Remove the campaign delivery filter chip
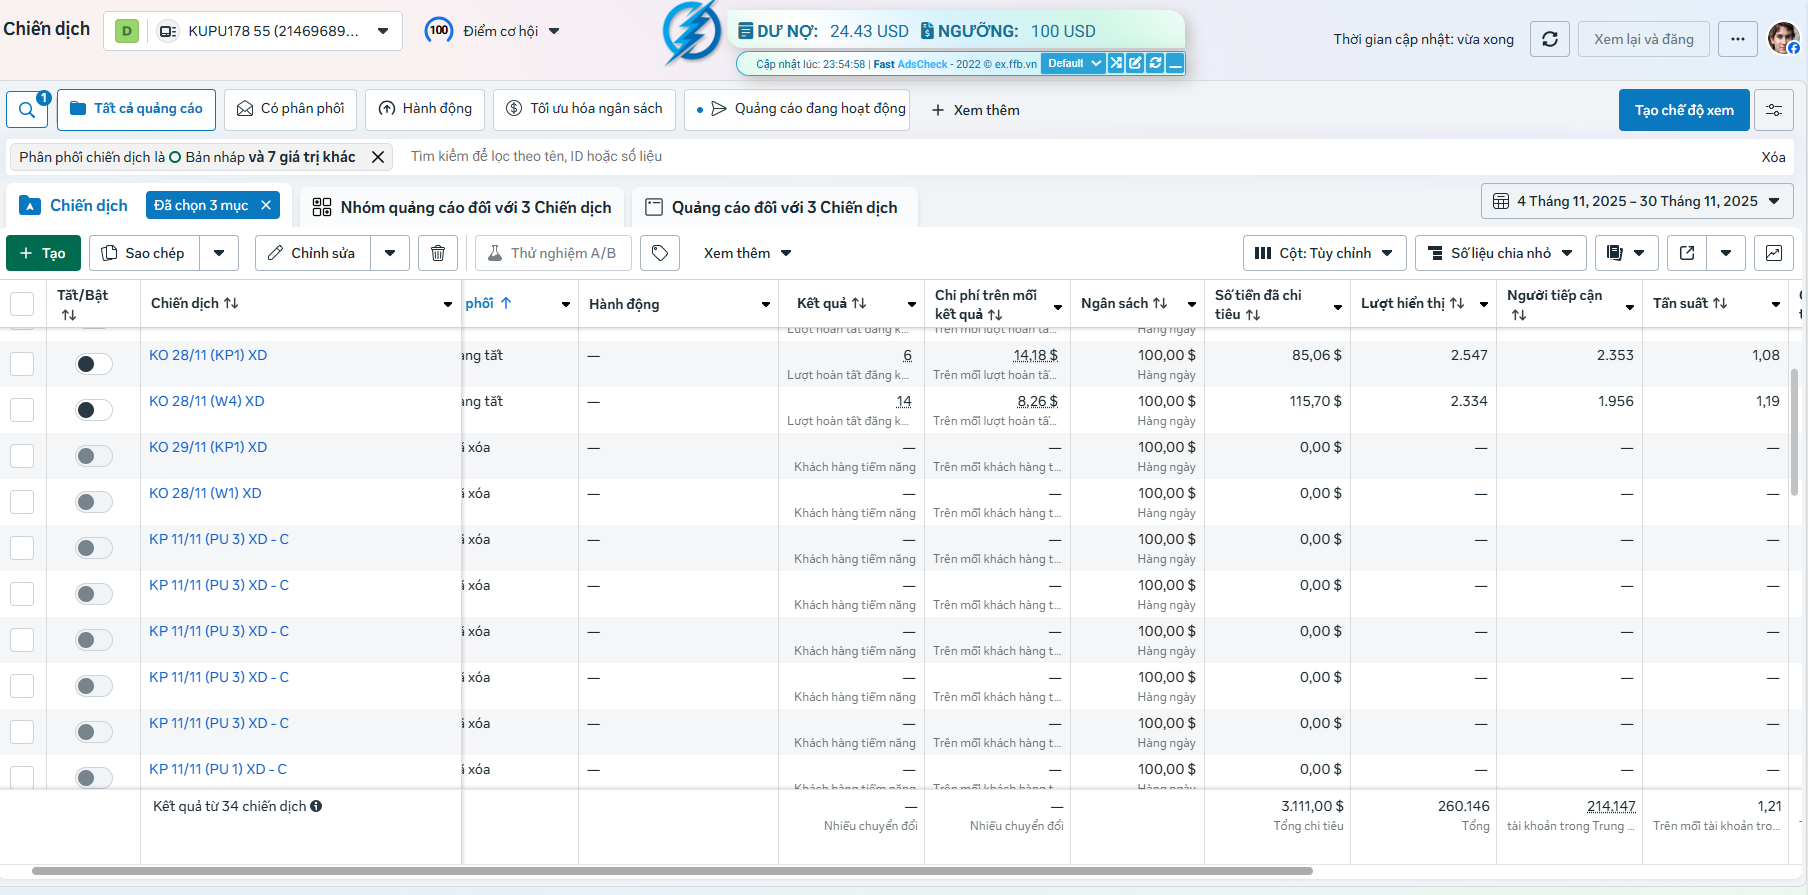 coord(378,157)
